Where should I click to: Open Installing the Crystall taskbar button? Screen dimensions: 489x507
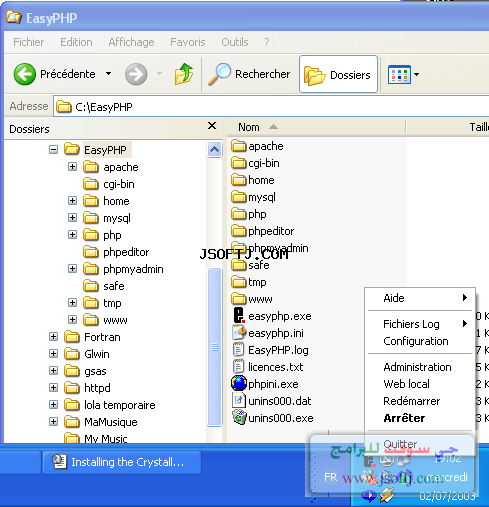tap(122, 462)
